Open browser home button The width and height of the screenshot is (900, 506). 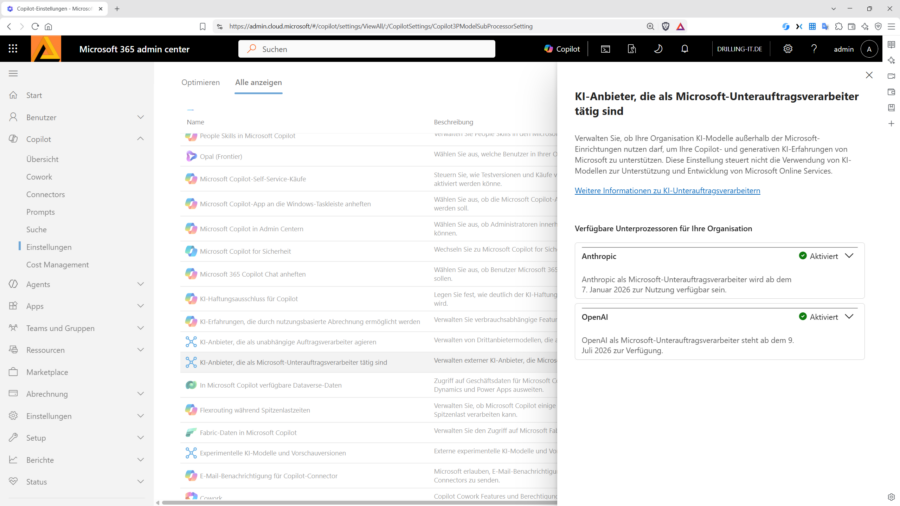[48, 26]
